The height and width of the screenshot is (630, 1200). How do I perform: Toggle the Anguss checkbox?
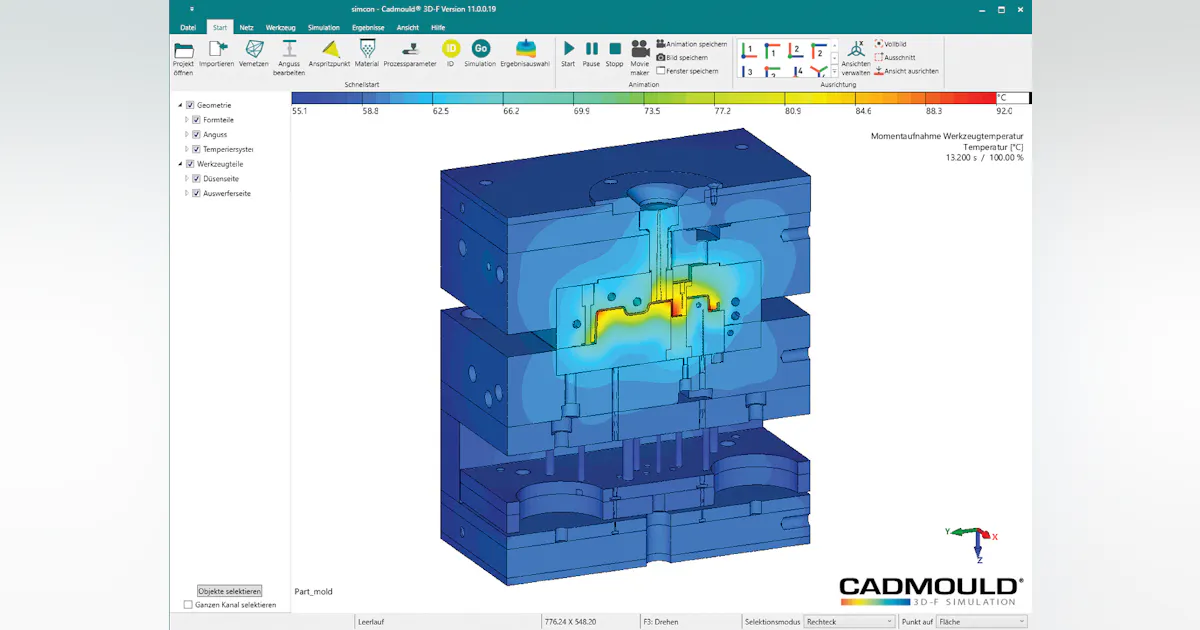pyautogui.click(x=196, y=134)
